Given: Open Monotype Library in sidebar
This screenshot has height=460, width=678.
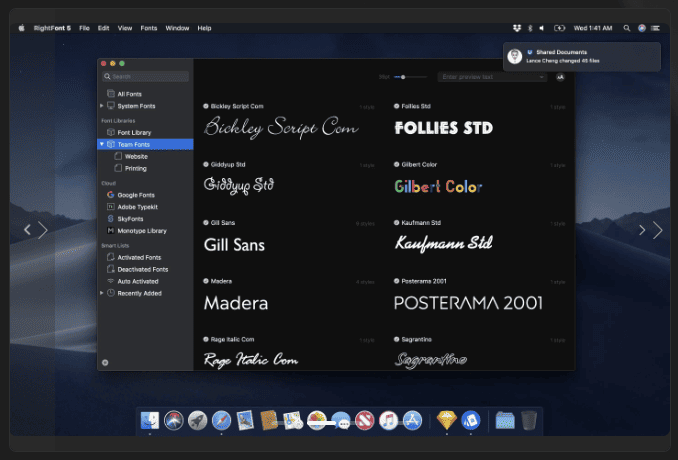Looking at the screenshot, I should point(142,230).
